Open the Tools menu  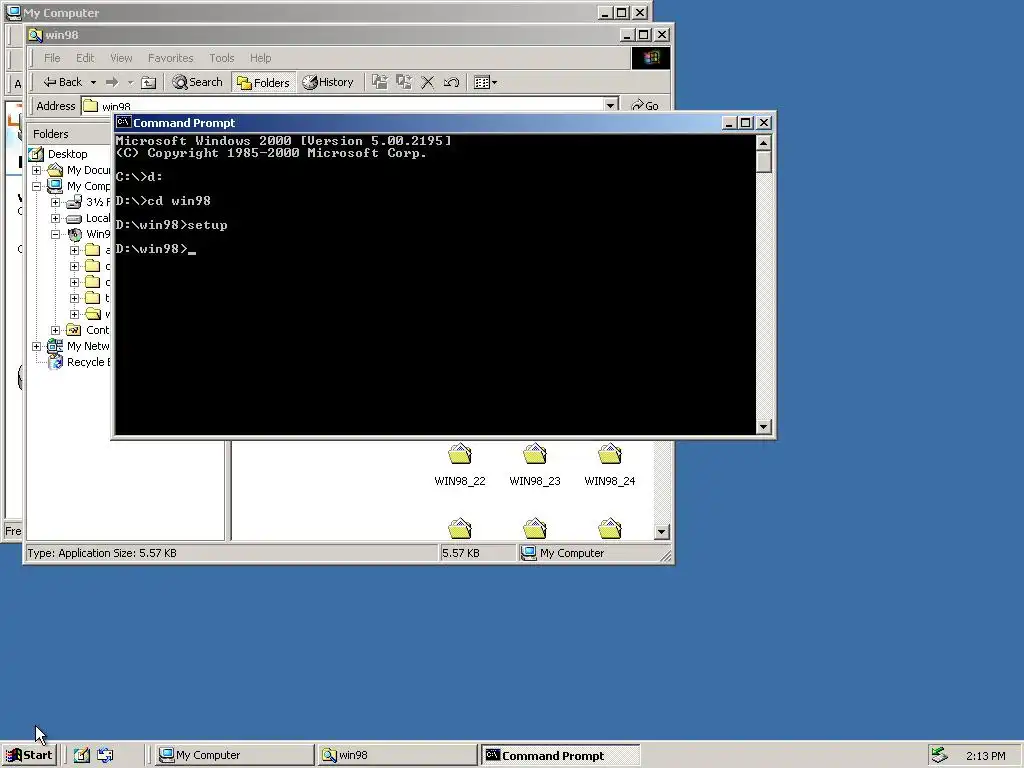click(x=221, y=58)
